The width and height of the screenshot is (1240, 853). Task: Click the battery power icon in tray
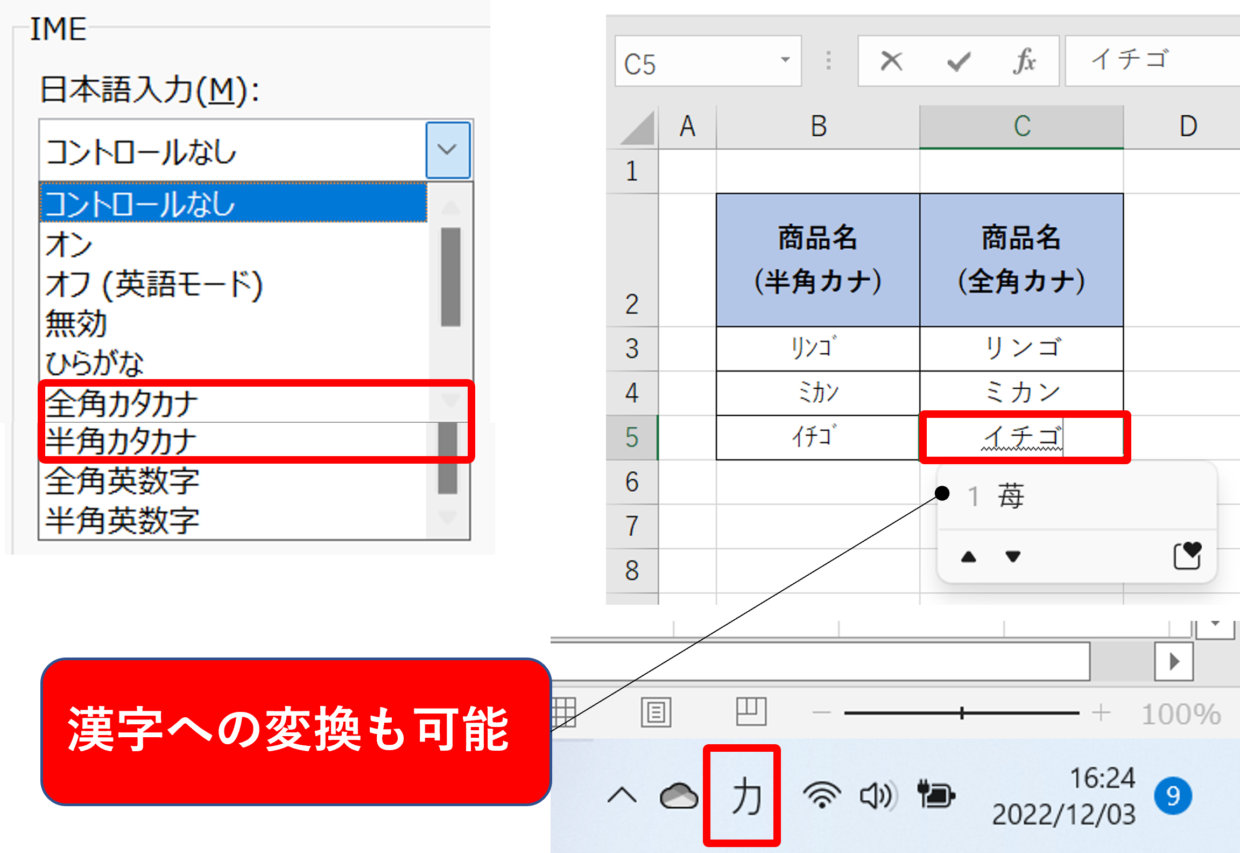coord(935,796)
